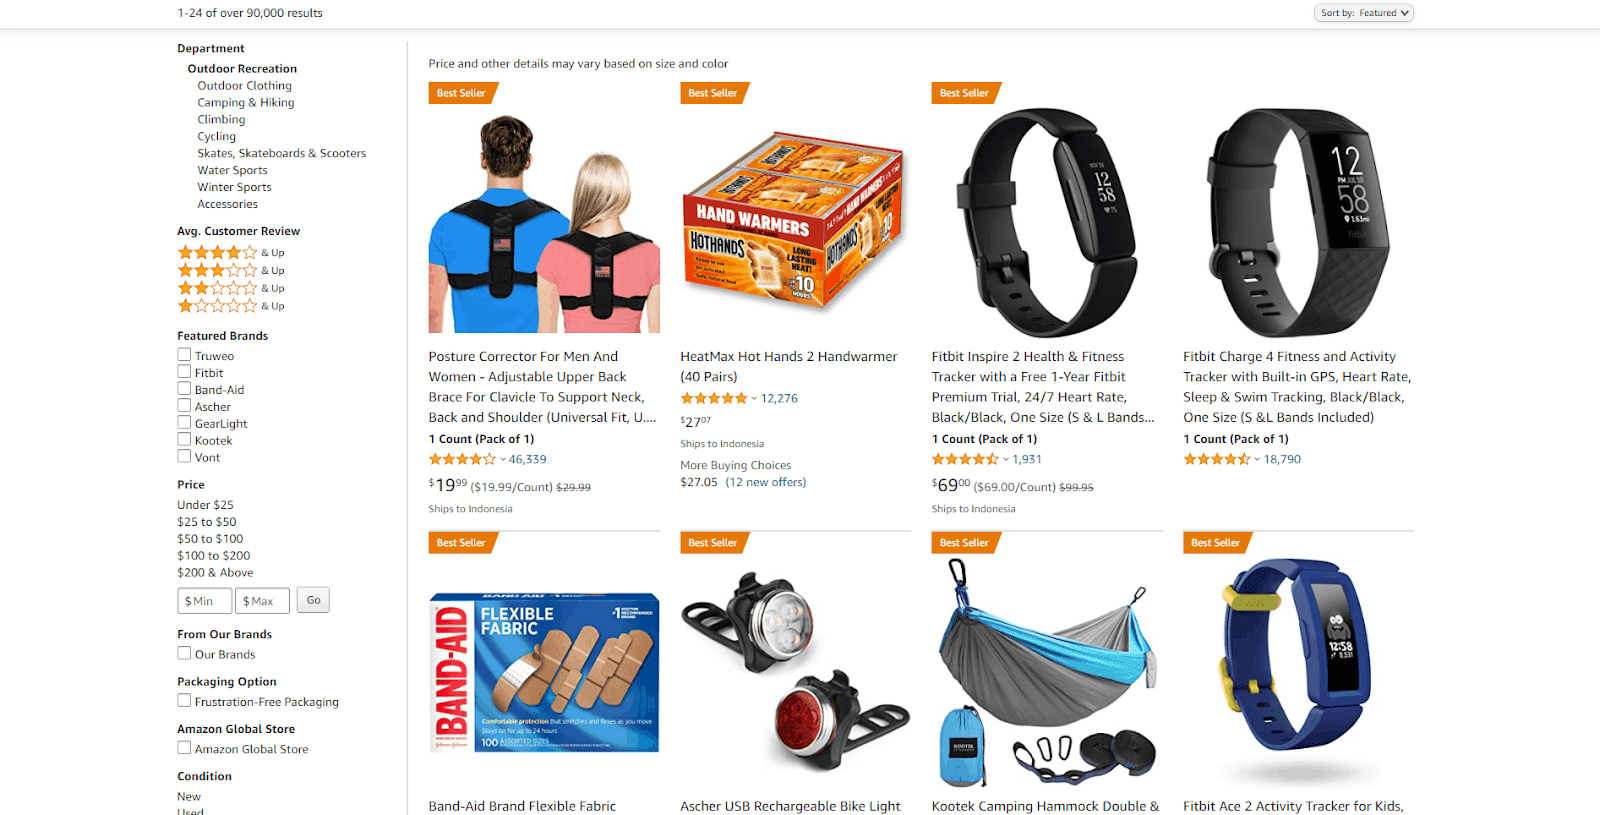Expand rating popover arrow for Fitbit Charge 4
The image size is (1600, 815).
pyautogui.click(x=1257, y=459)
